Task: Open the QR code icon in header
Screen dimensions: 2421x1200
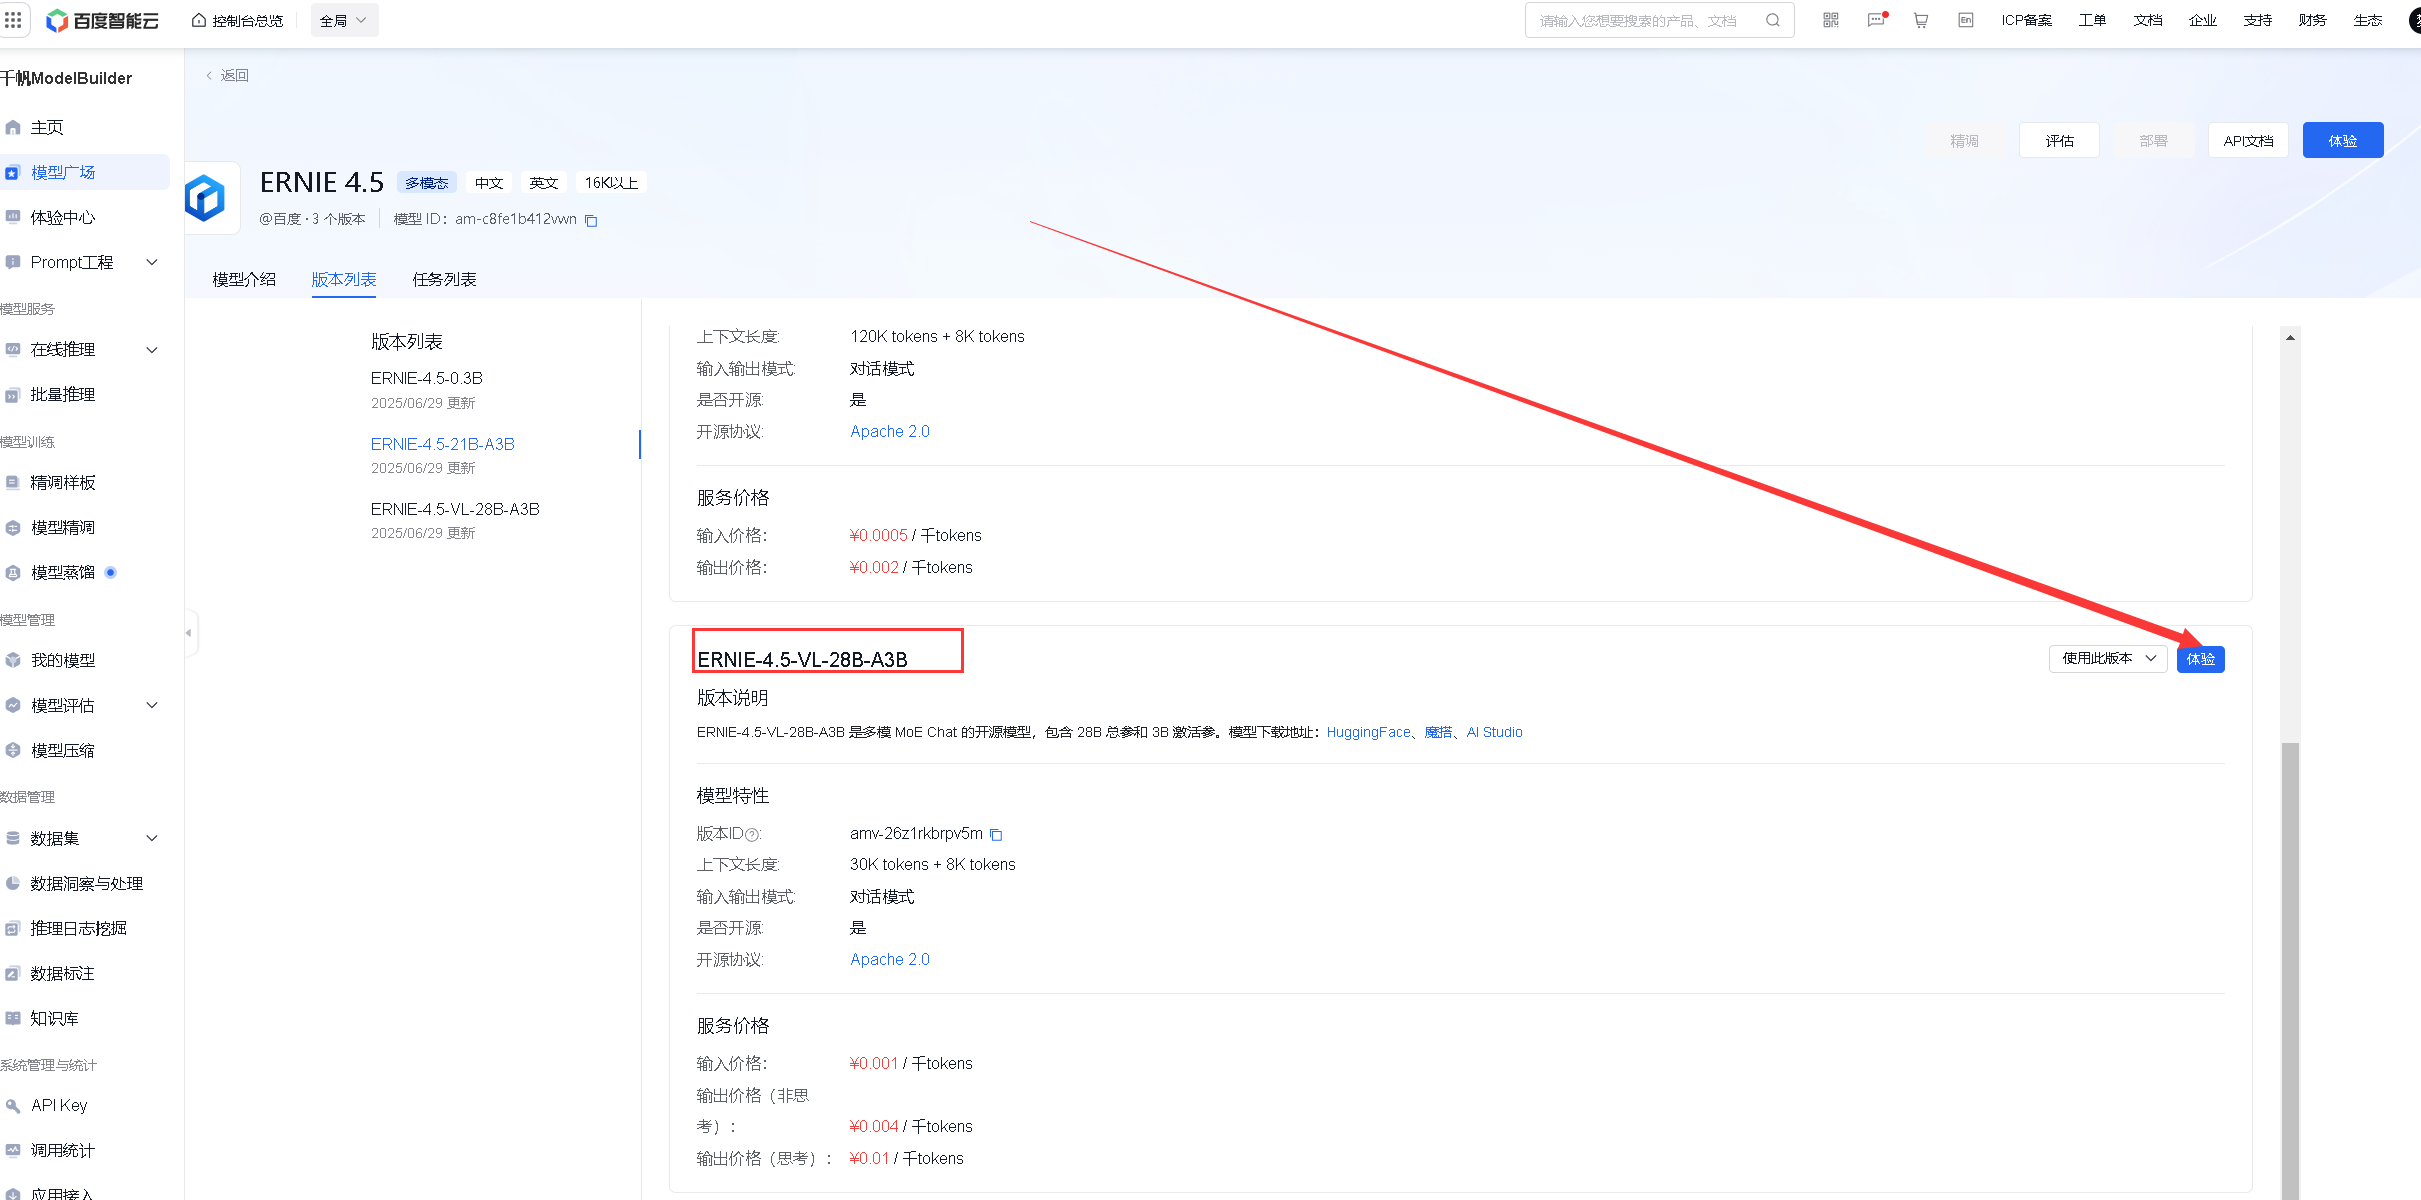Action: tap(1831, 20)
